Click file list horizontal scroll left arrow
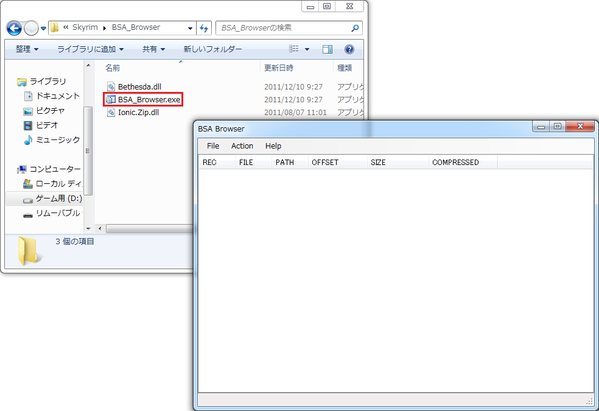 pos(100,229)
